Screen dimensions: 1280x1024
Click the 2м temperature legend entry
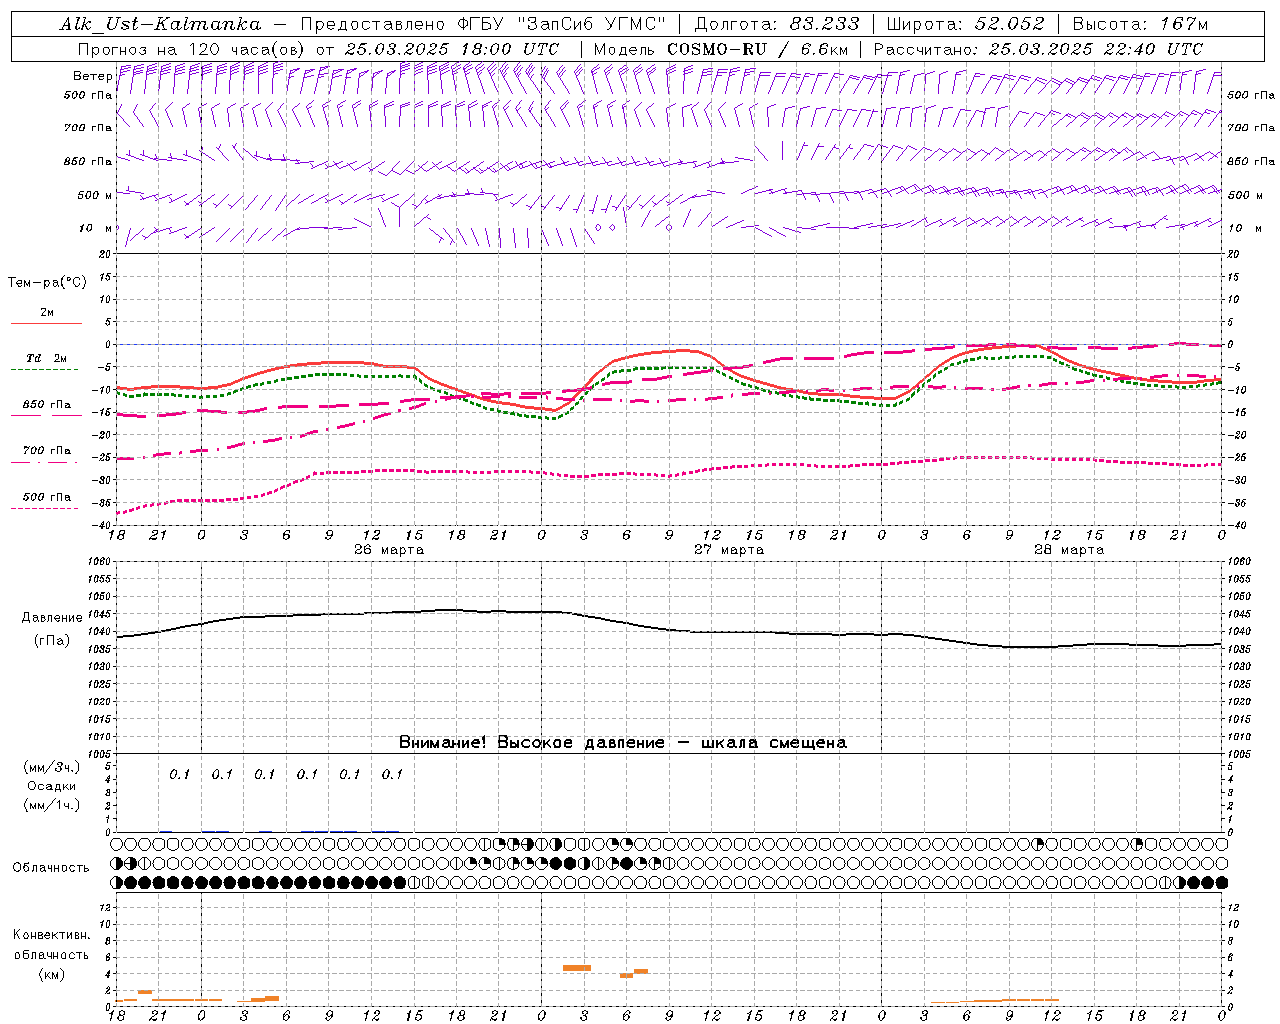click(46, 312)
